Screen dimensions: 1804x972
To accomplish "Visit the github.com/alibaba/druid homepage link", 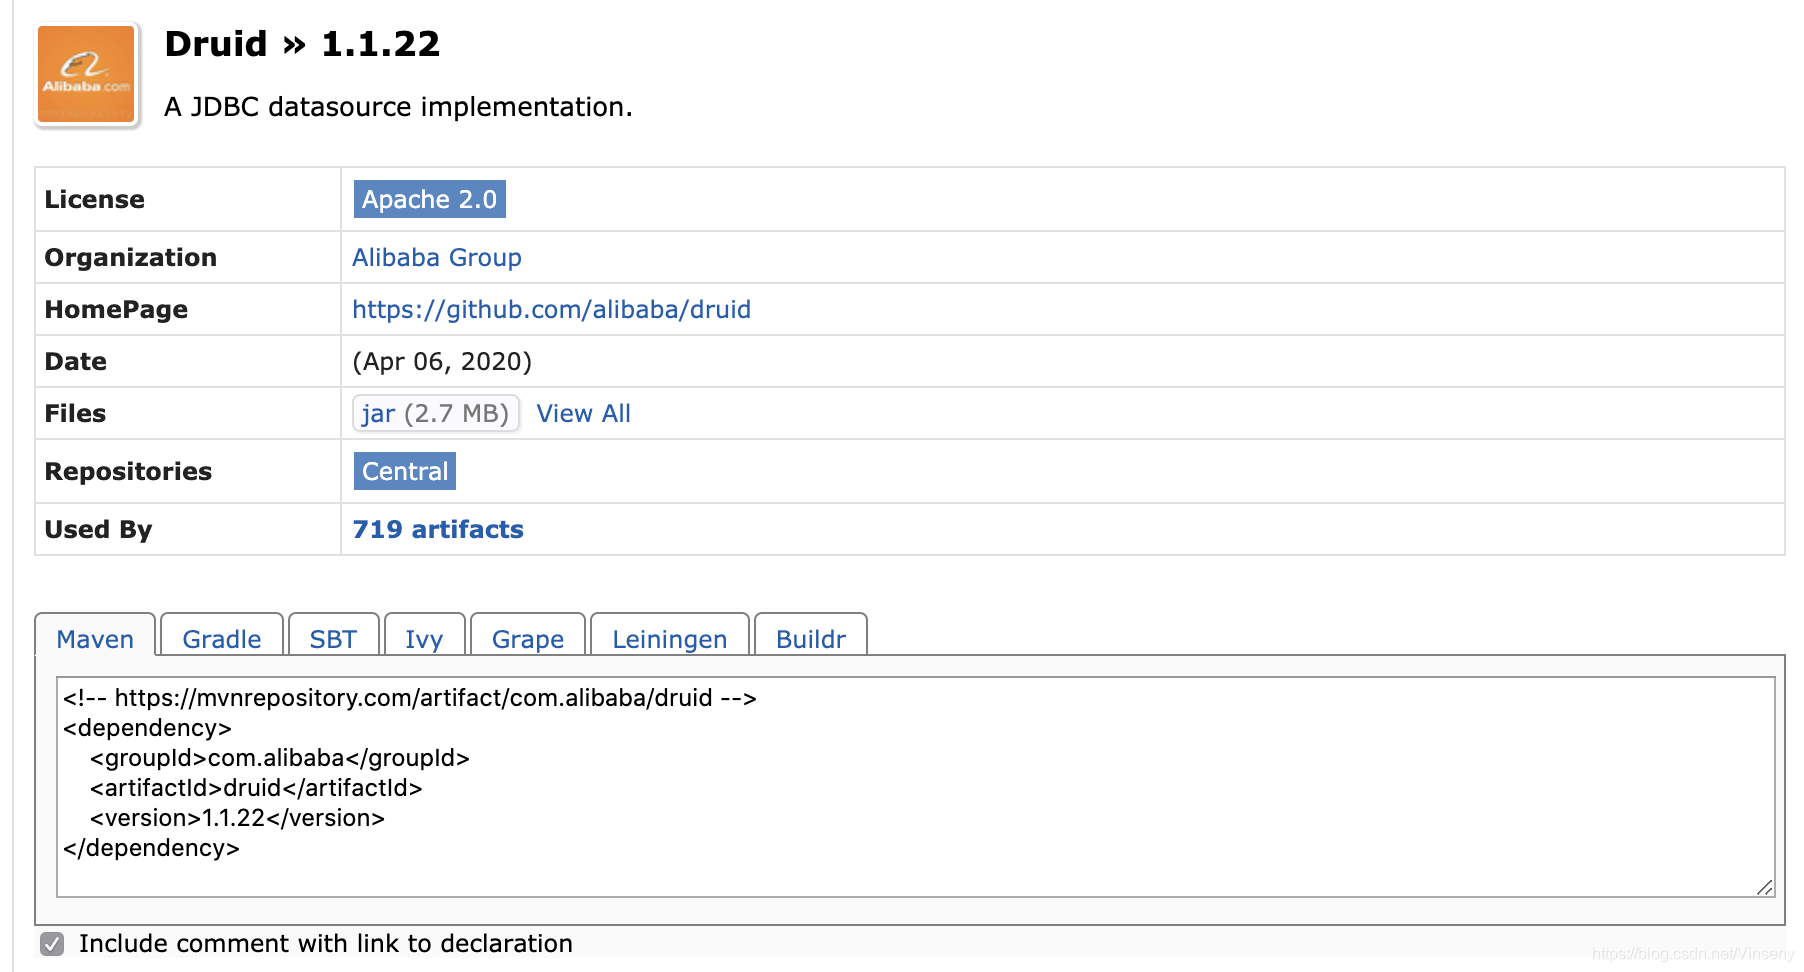I will [551, 309].
